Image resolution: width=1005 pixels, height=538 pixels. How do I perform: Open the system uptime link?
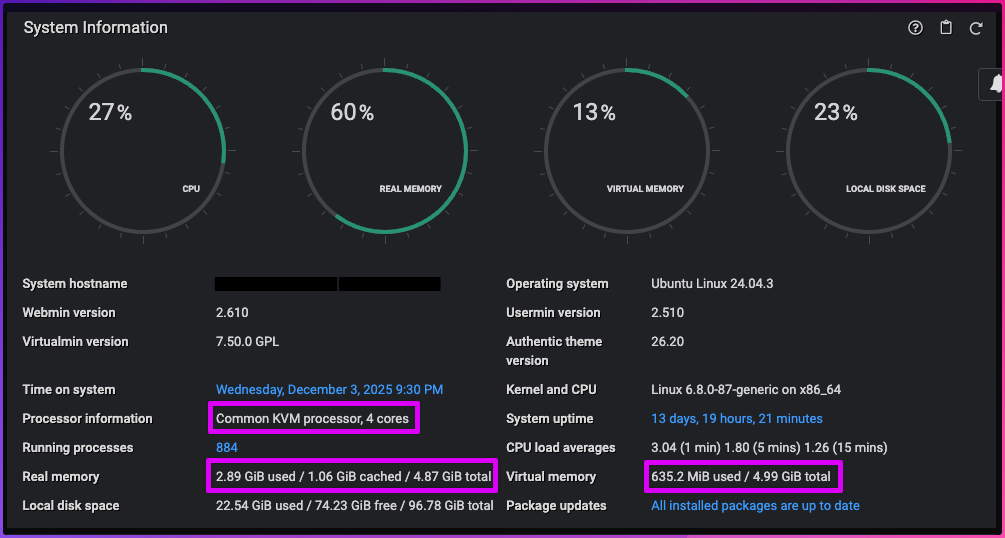(737, 419)
